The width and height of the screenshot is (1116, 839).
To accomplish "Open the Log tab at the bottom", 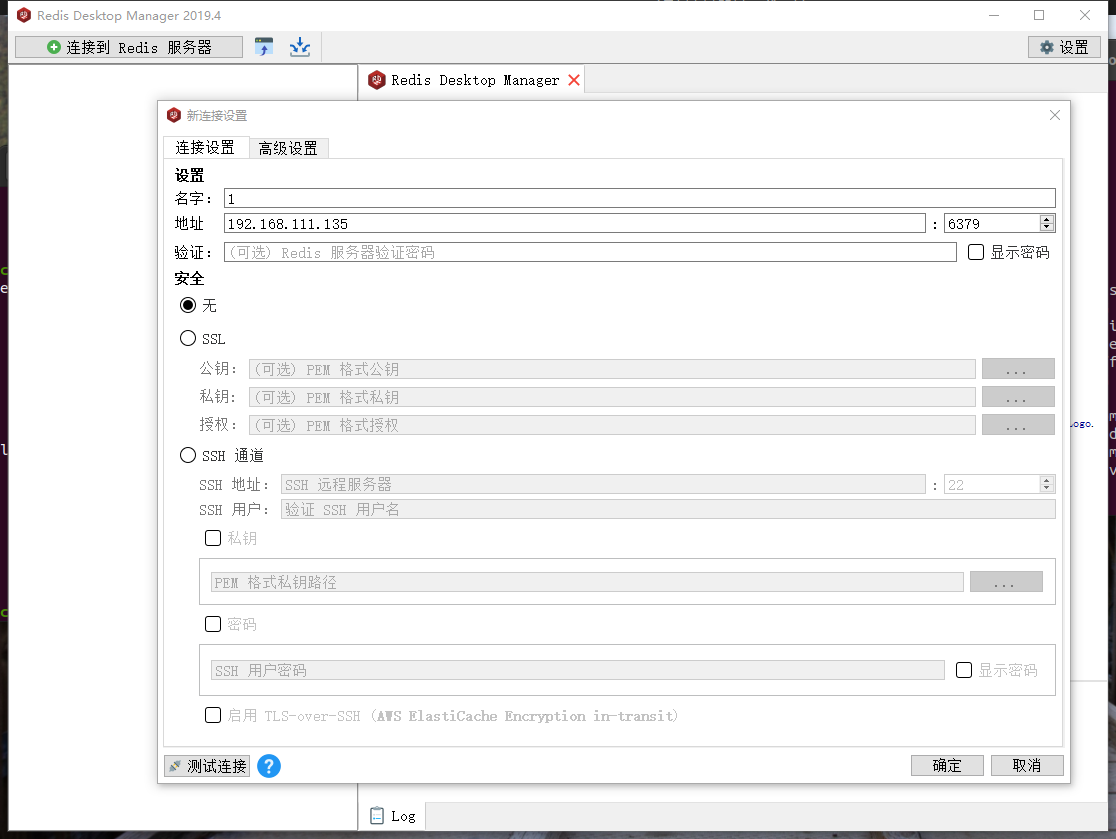I will point(394,816).
